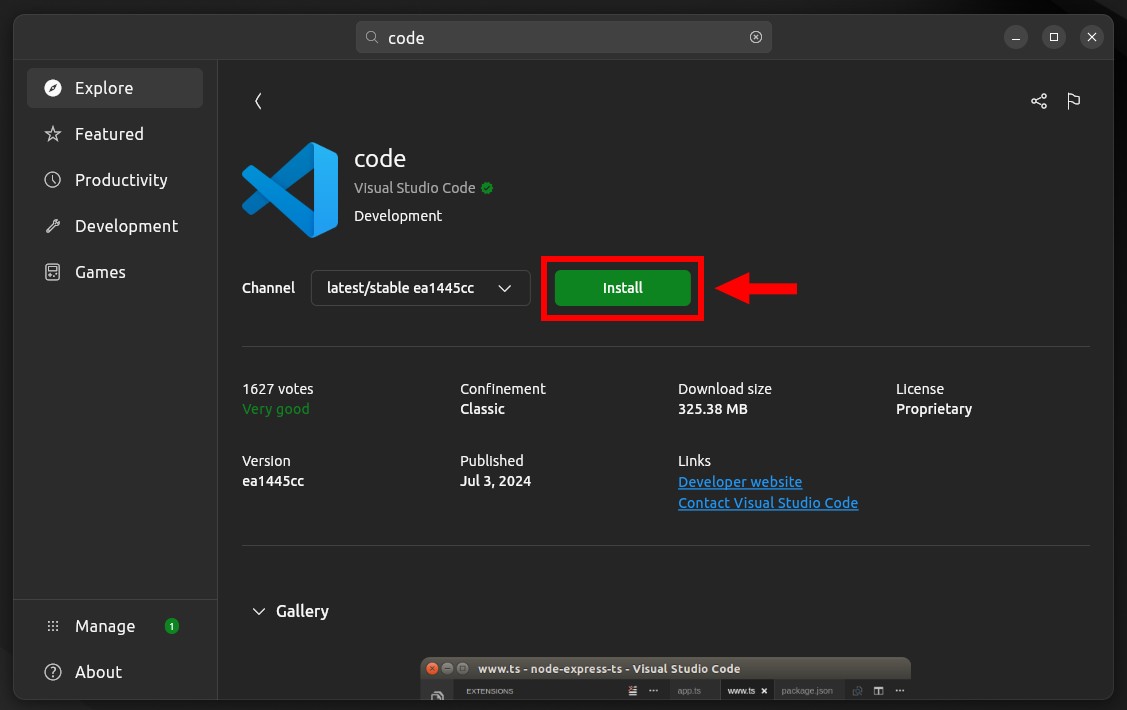Click the report flag icon
Image resolution: width=1127 pixels, height=710 pixels.
[x=1074, y=101]
